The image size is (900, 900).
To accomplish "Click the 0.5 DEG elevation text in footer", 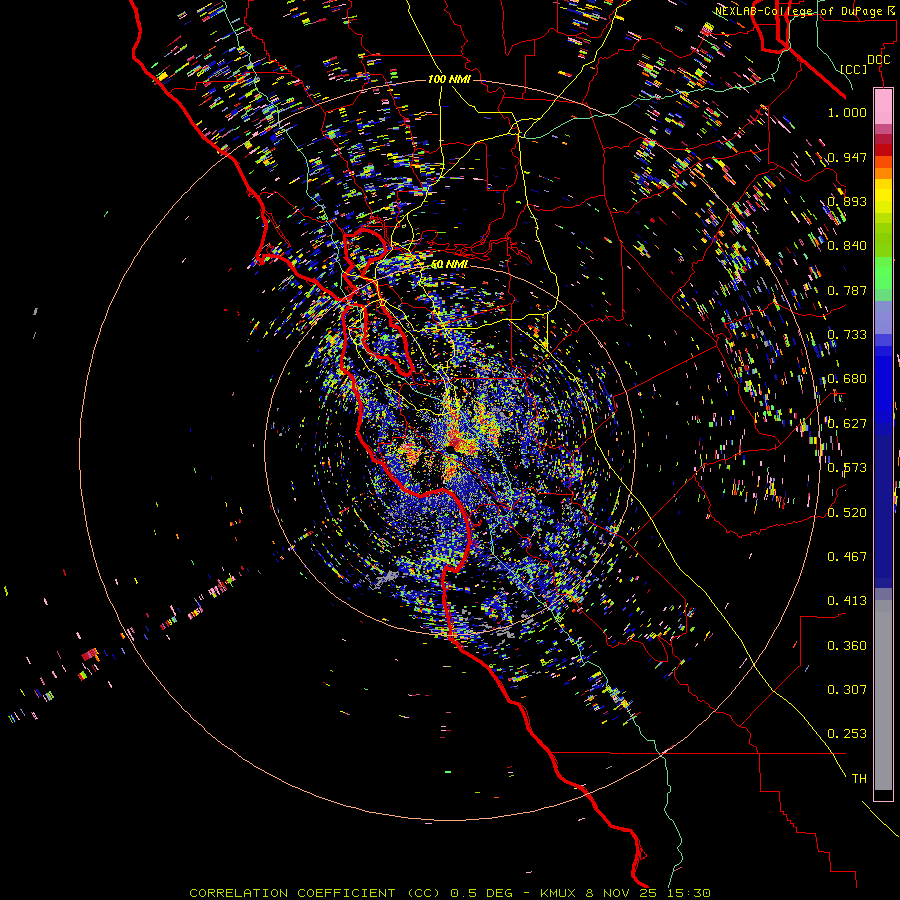I will coord(481,893).
